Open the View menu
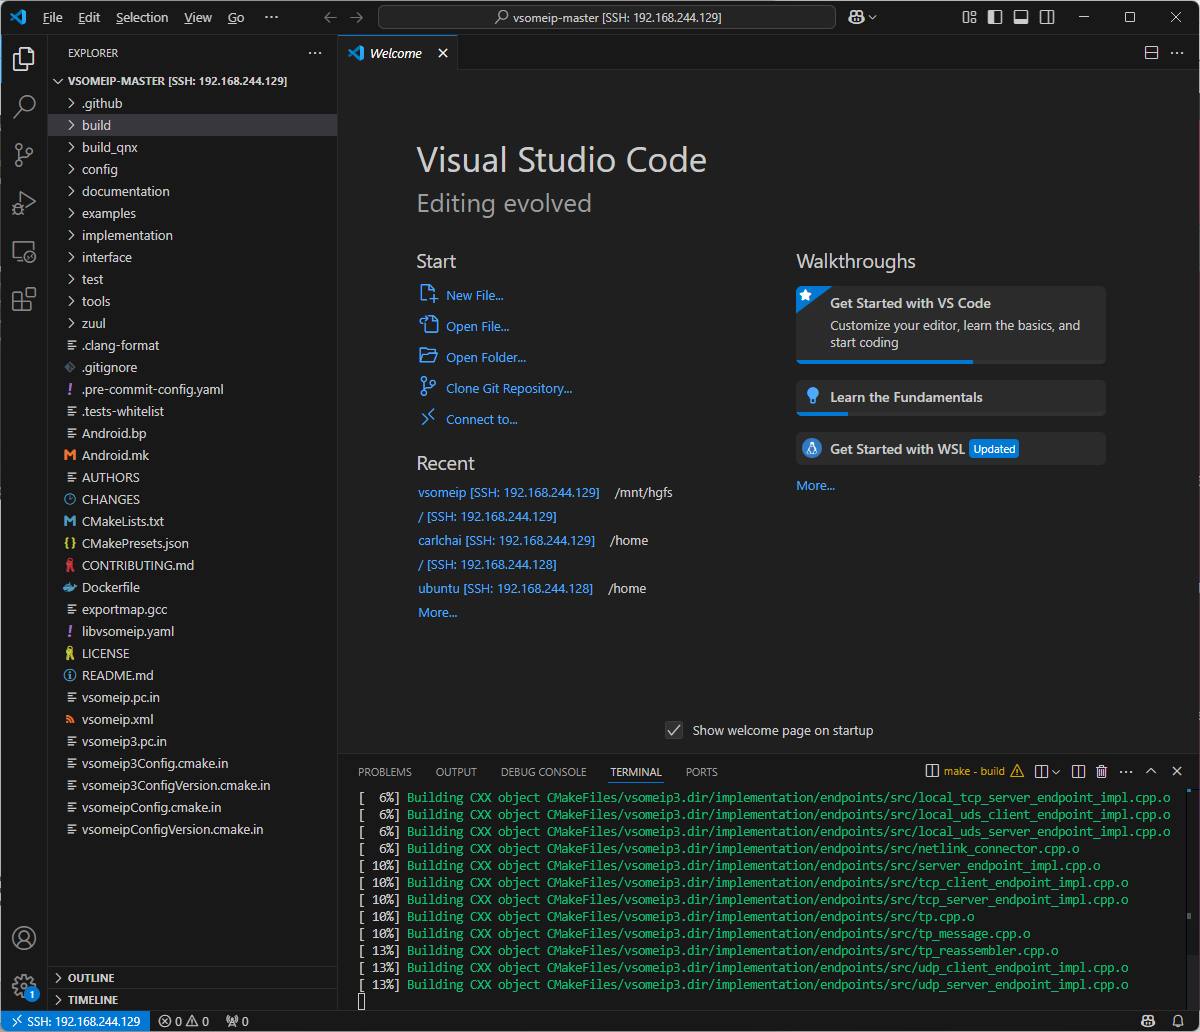Screen dimensions: 1200x1032 (198, 17)
